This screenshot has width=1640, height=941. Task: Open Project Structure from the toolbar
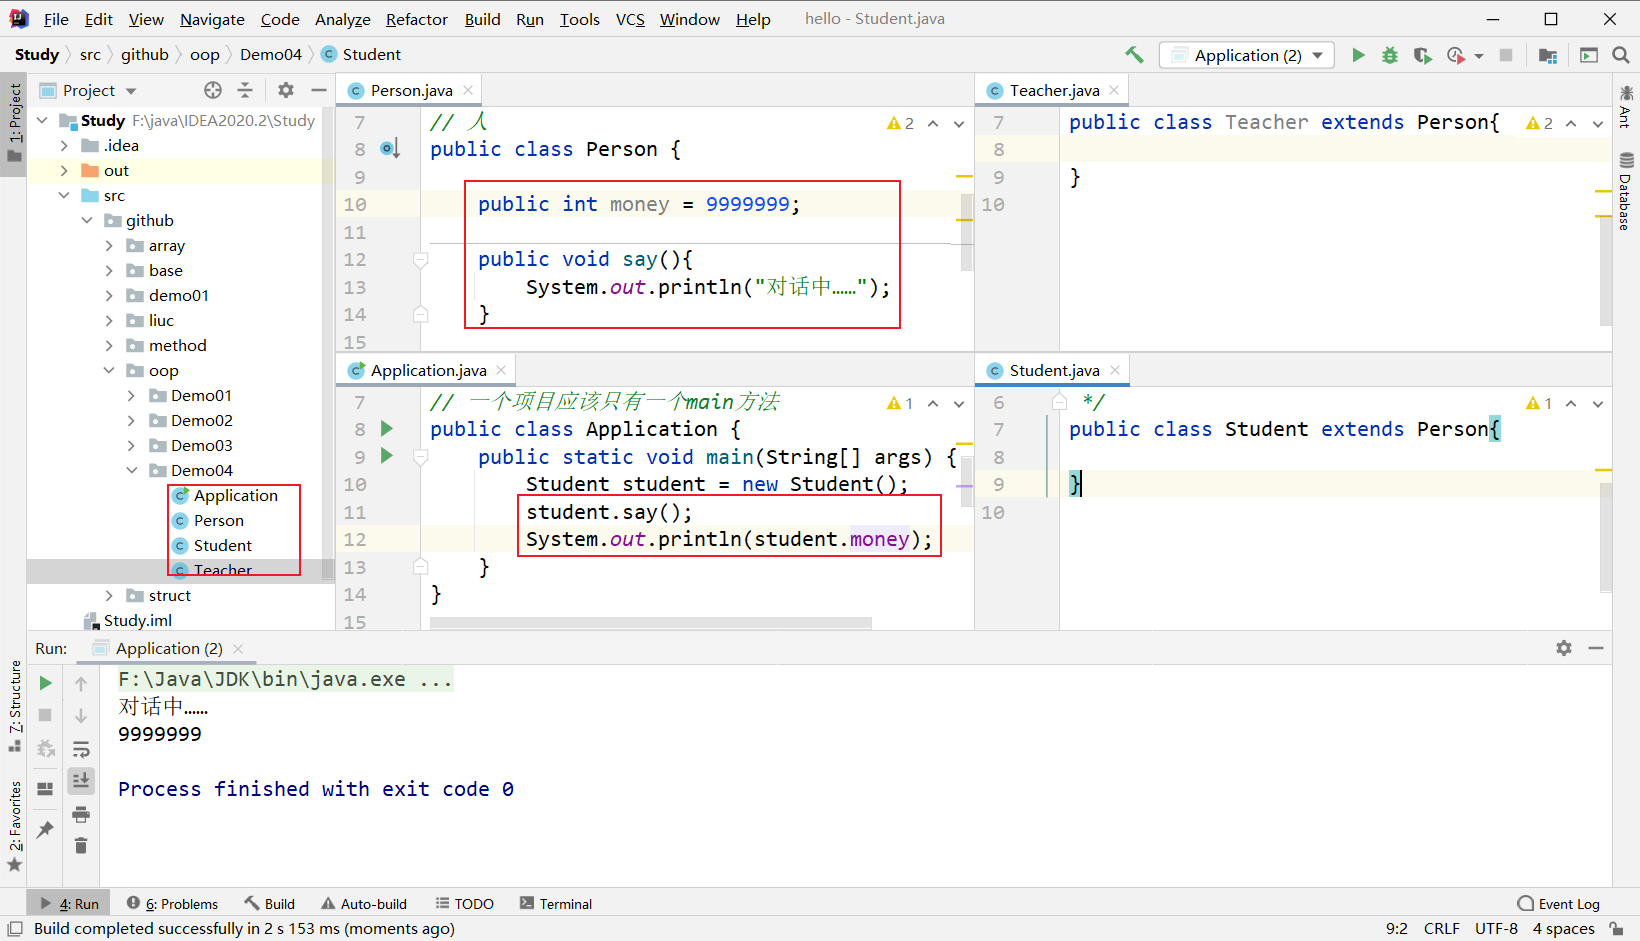coord(1548,55)
